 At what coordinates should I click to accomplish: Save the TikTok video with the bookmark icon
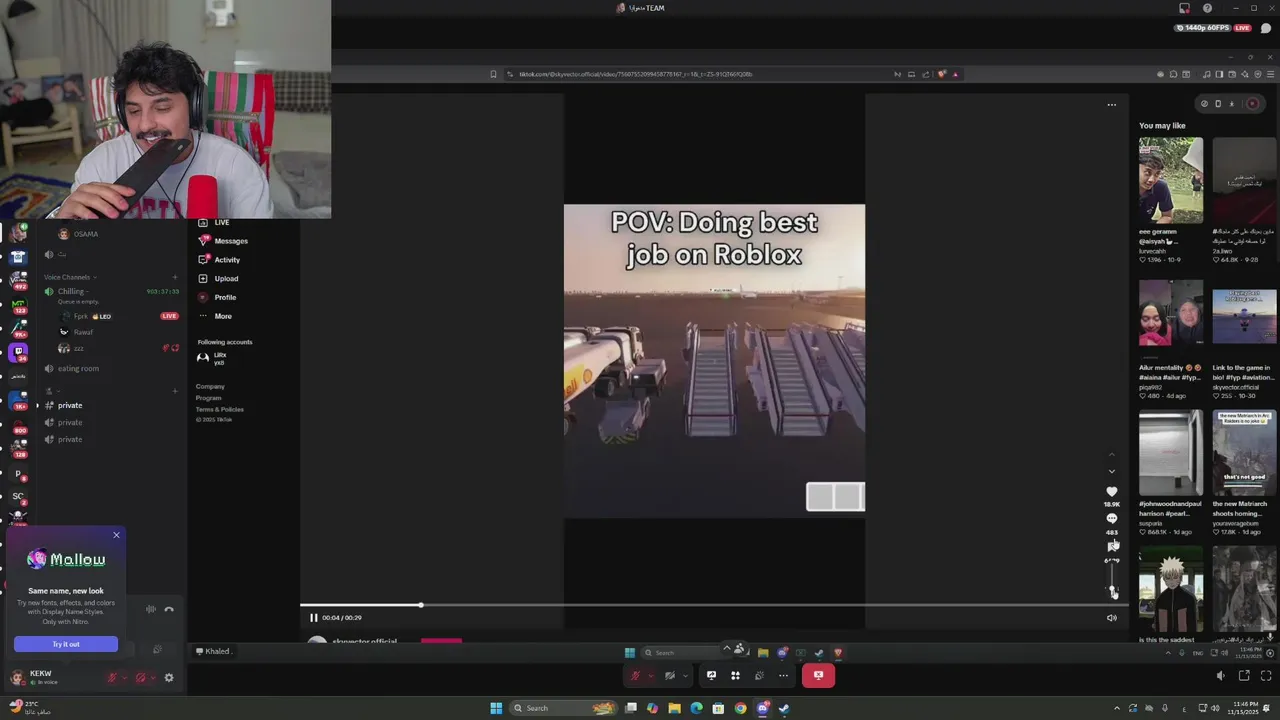click(x=1112, y=546)
